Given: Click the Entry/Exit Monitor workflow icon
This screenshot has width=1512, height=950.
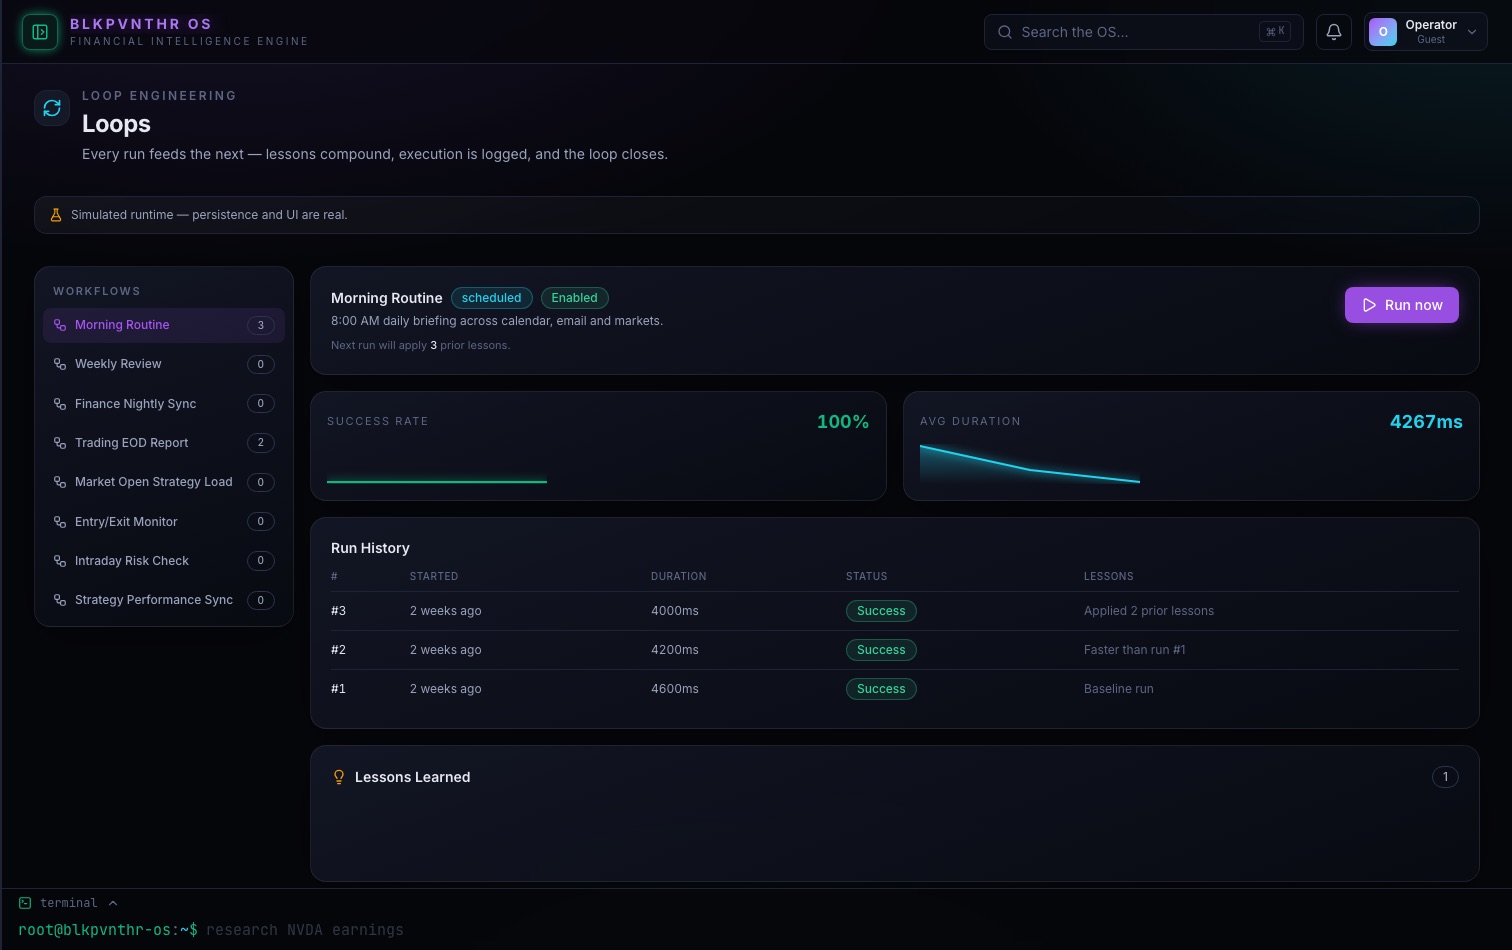Looking at the screenshot, I should (x=60, y=522).
